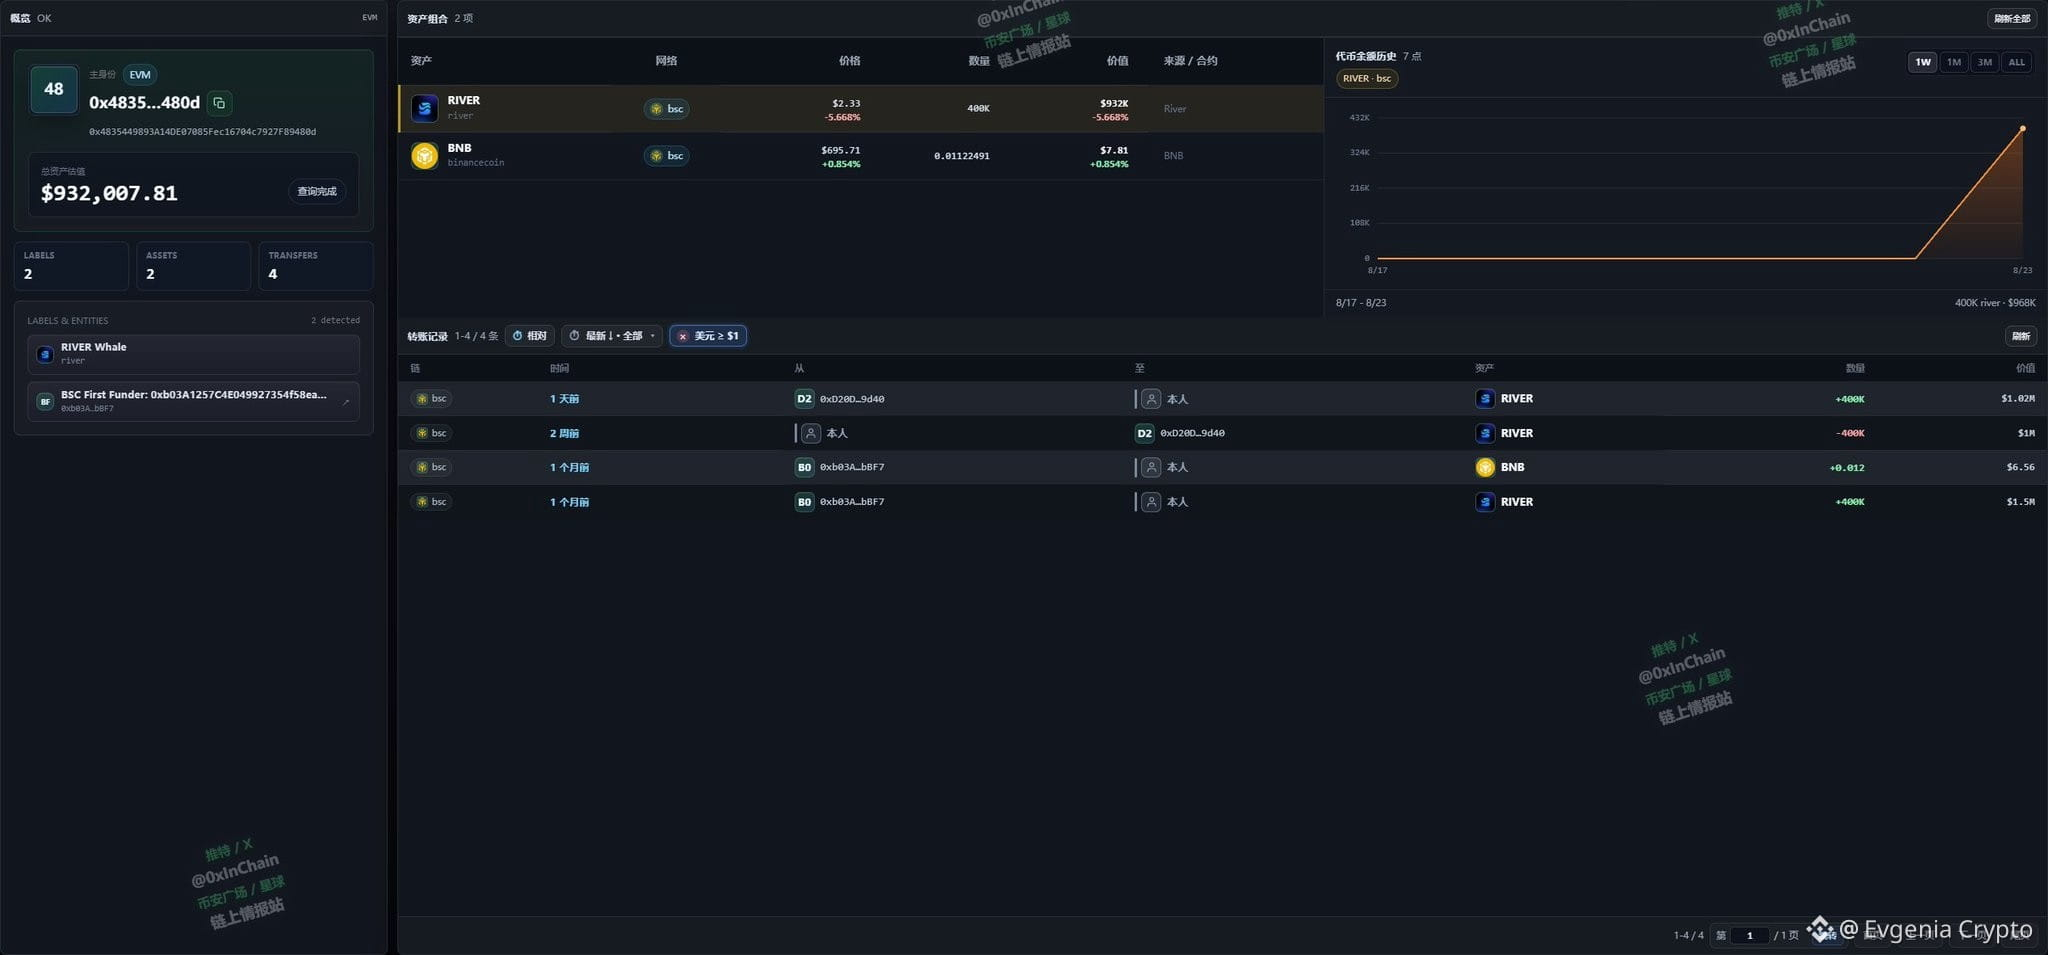Click the bsc chain badge of the 1 天前 transfer
This screenshot has height=955, width=2048.
(x=431, y=399)
